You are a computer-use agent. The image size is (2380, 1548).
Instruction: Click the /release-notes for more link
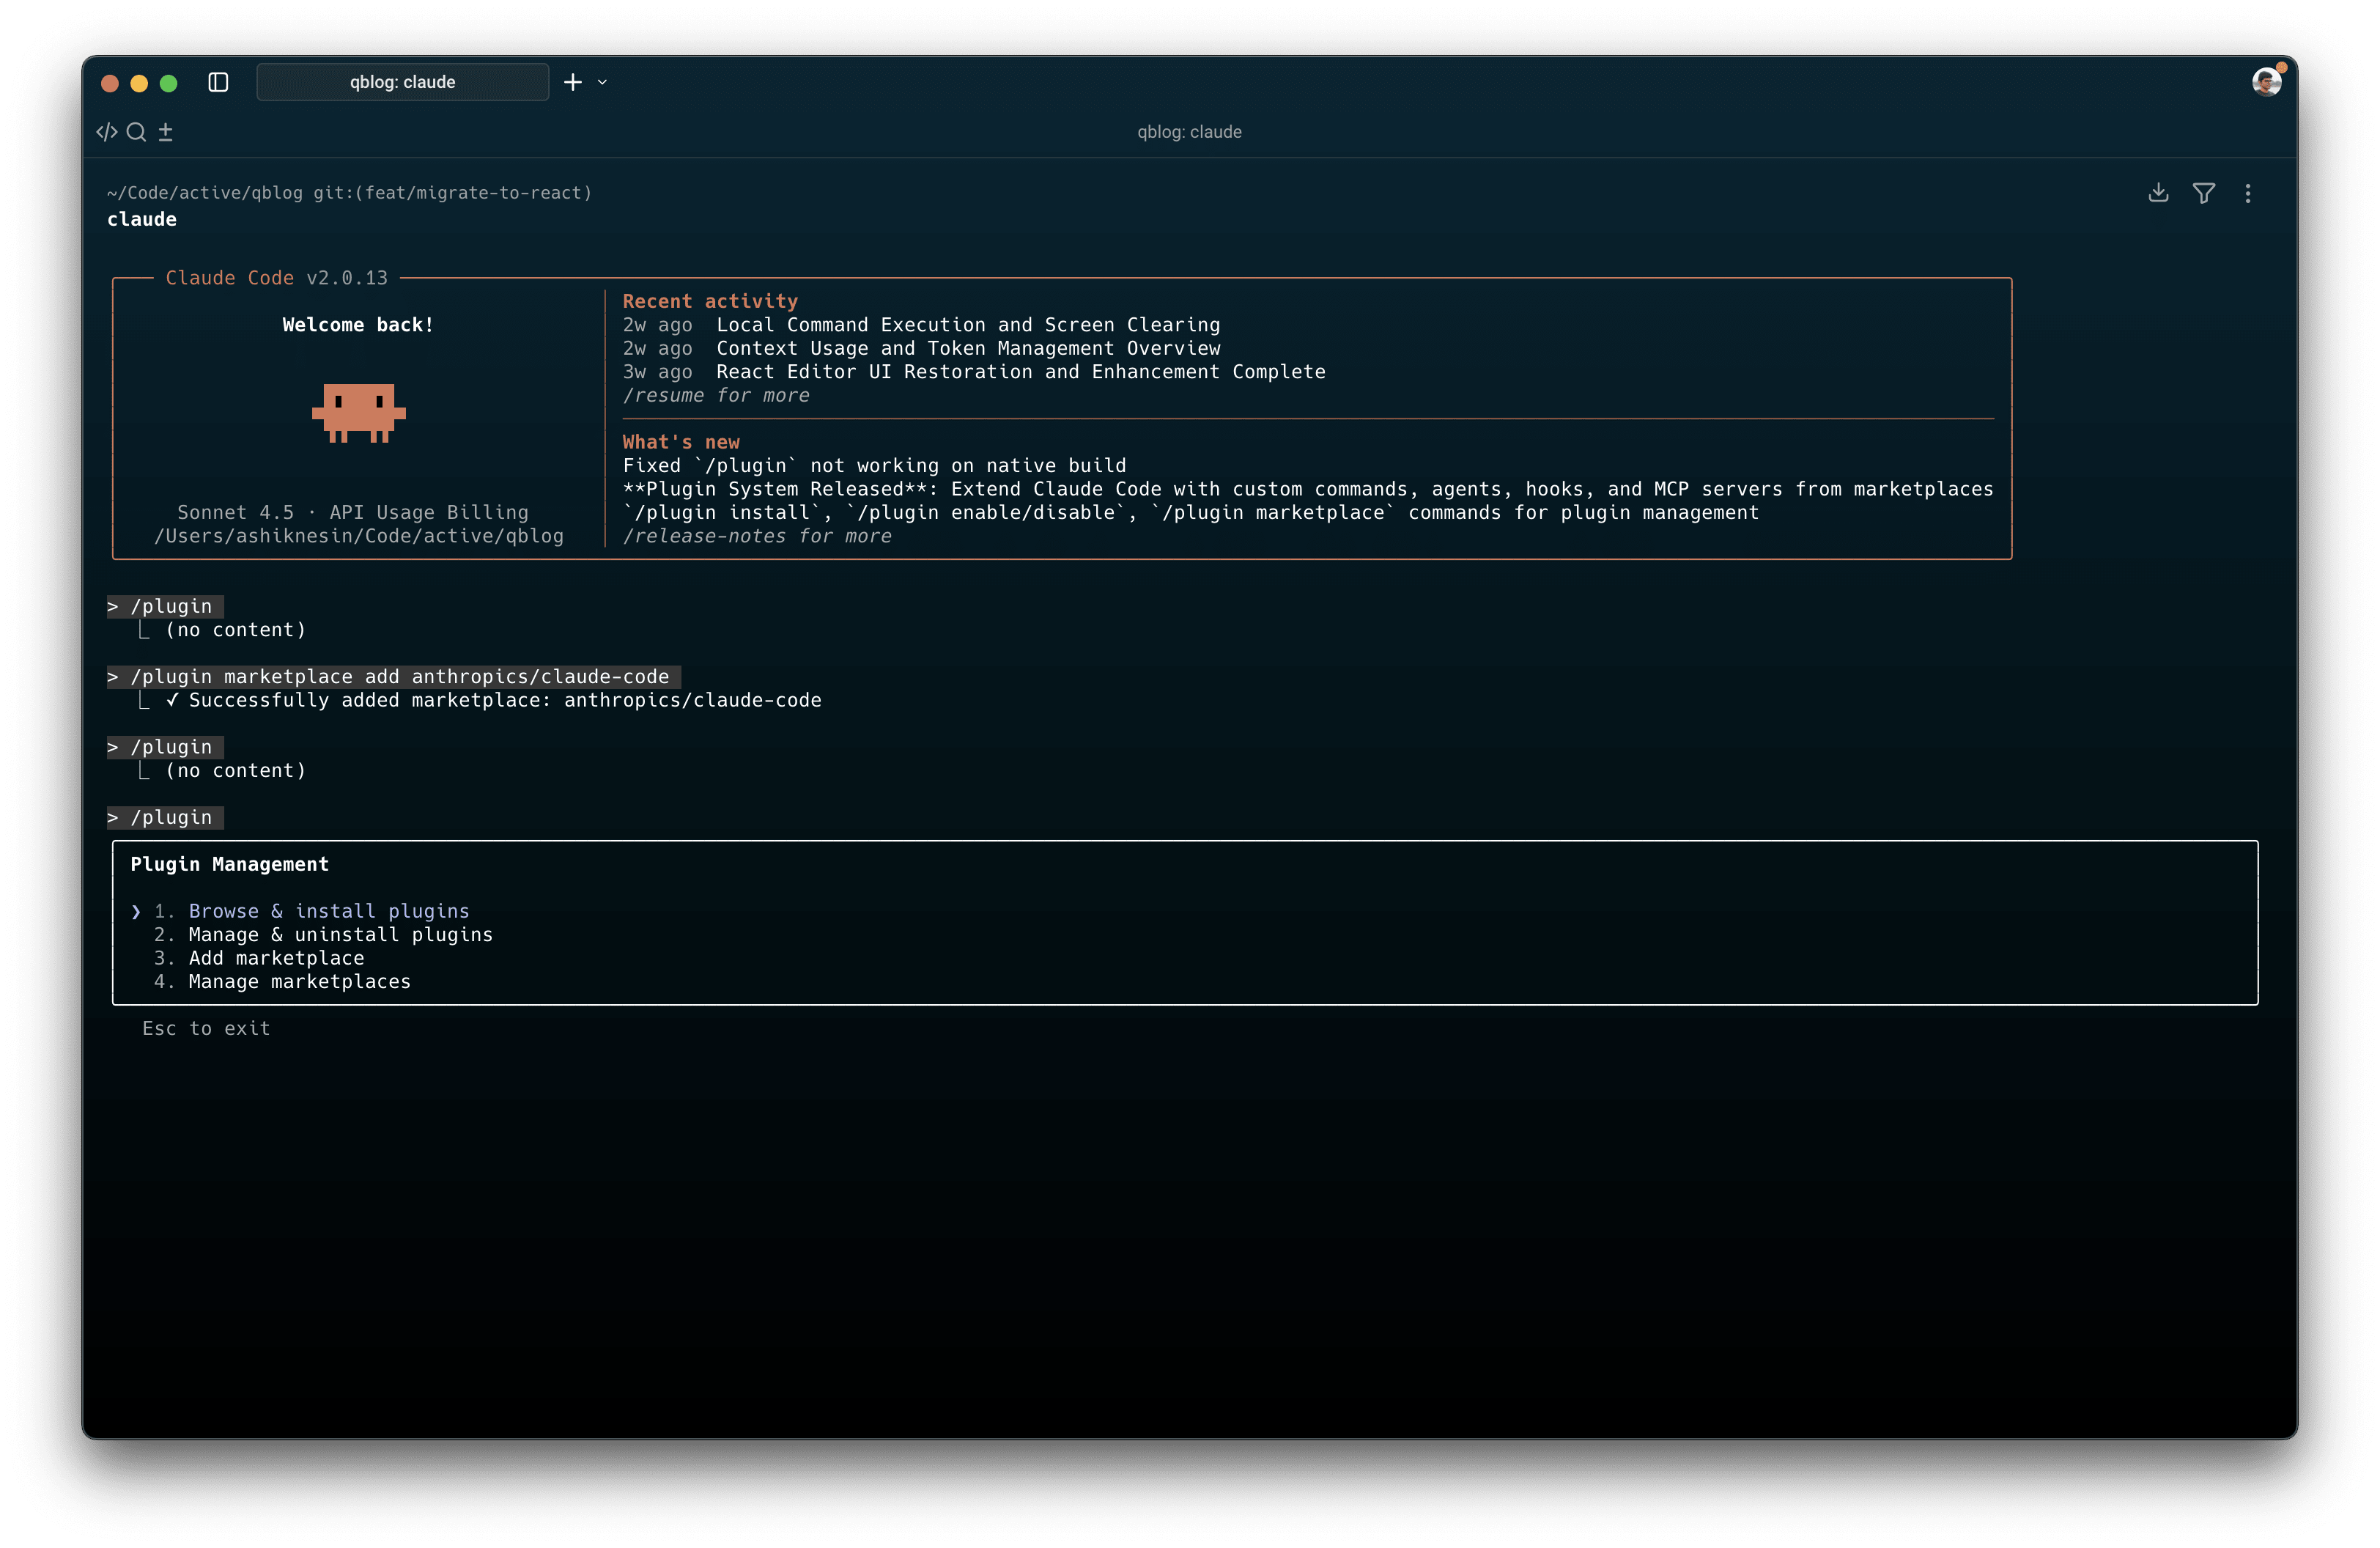click(x=757, y=536)
